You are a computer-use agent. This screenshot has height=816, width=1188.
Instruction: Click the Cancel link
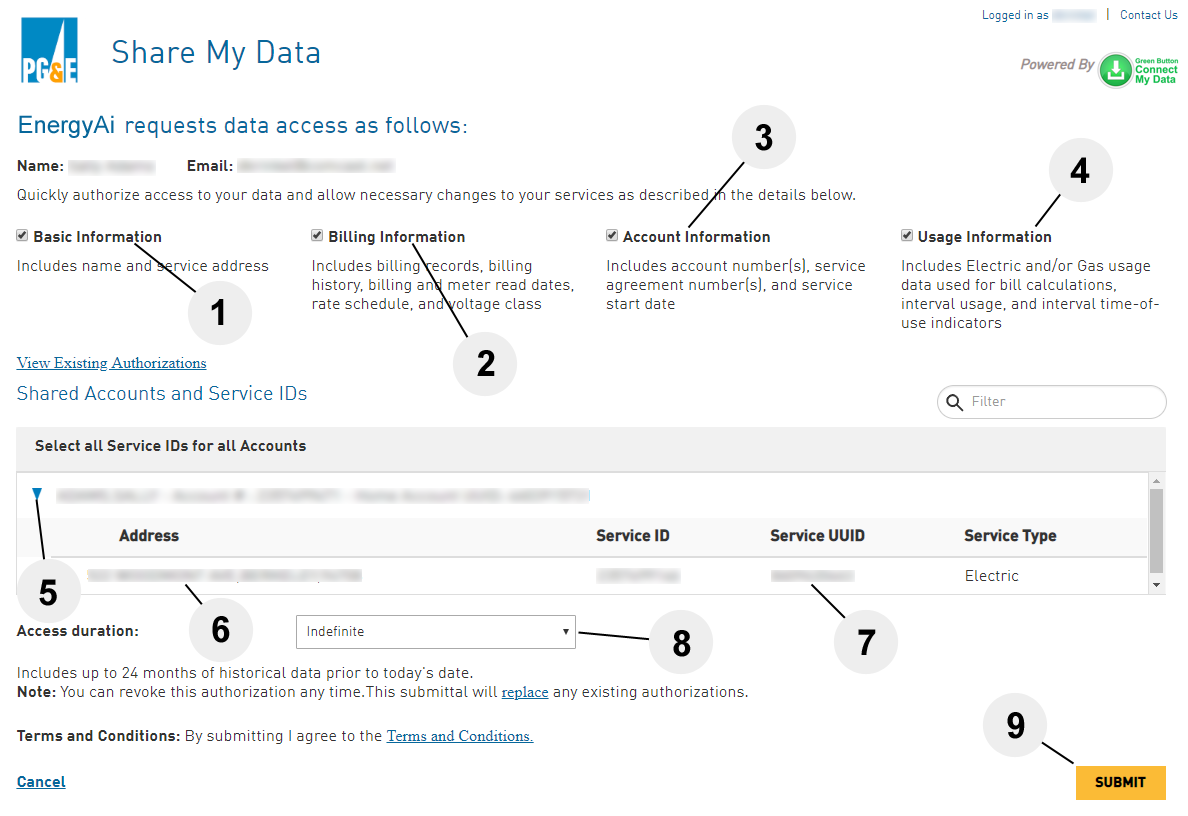point(41,782)
